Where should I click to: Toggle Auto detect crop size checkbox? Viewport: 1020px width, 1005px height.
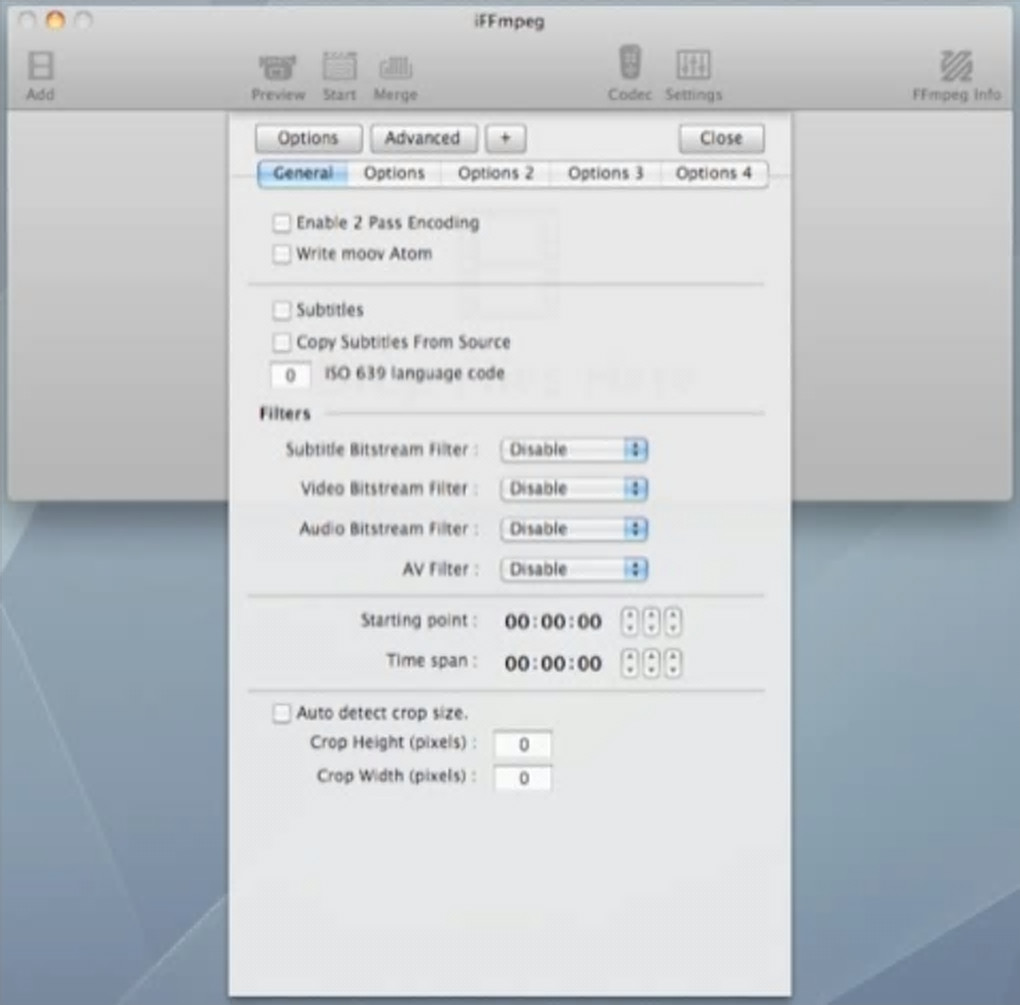282,714
